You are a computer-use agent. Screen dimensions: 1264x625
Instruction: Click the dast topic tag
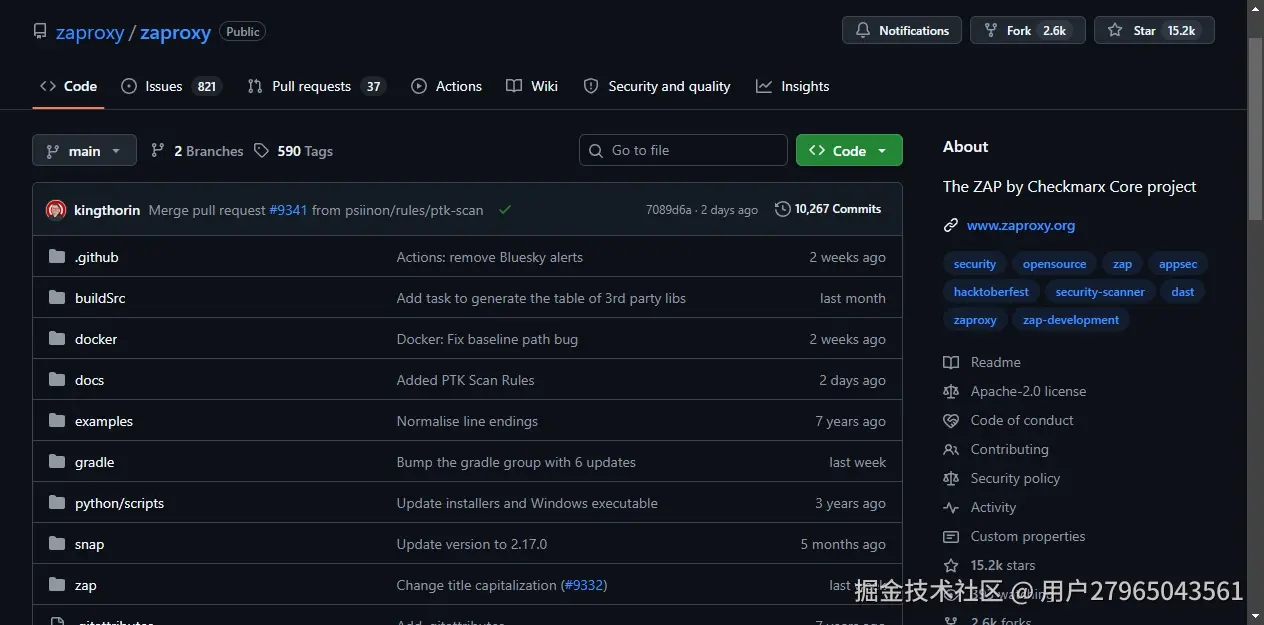(x=1183, y=292)
